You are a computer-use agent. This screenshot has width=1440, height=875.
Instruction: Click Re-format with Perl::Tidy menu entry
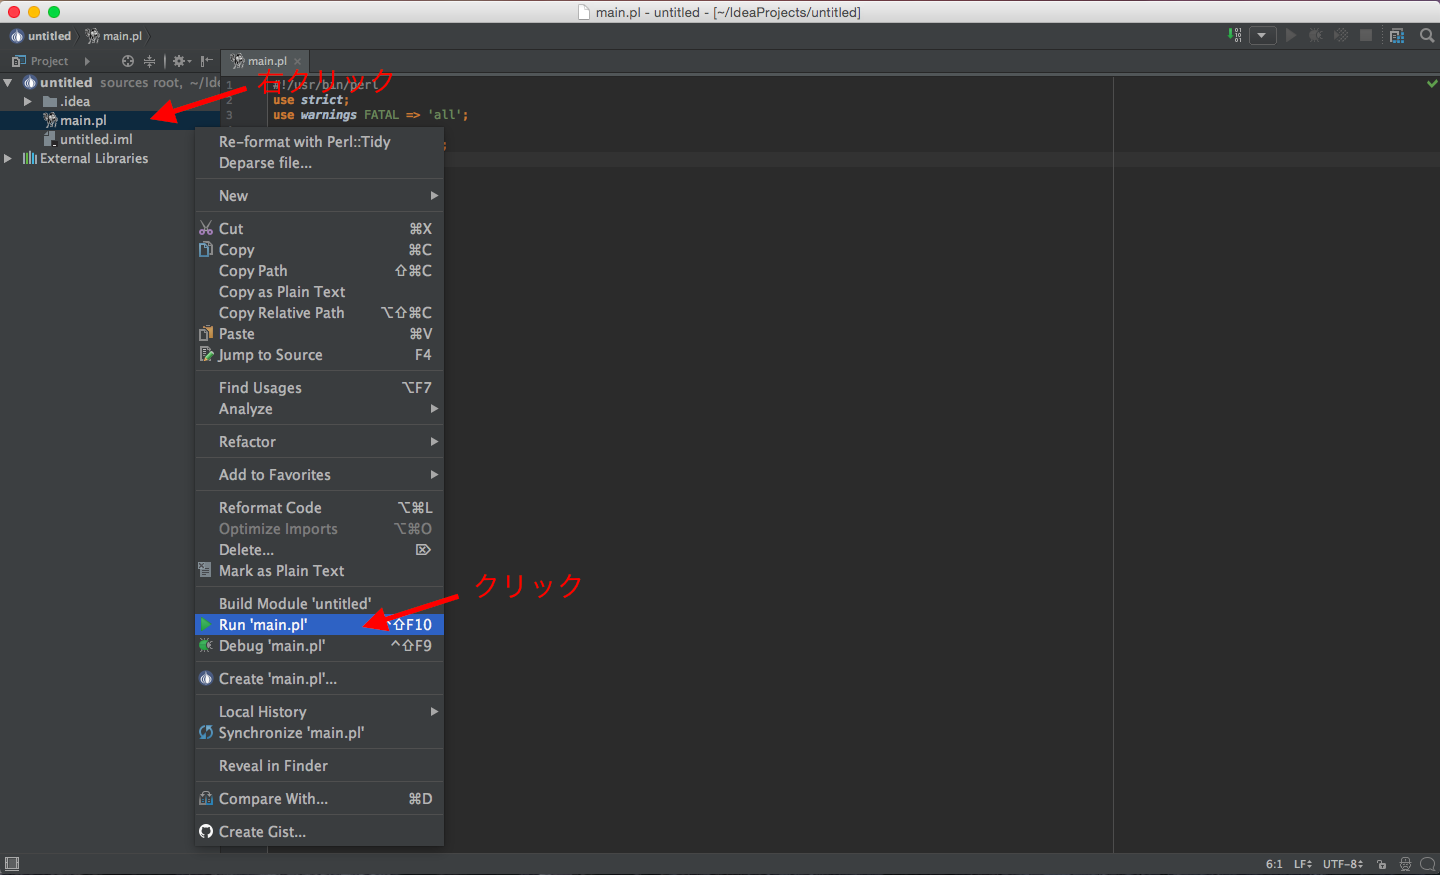click(304, 142)
